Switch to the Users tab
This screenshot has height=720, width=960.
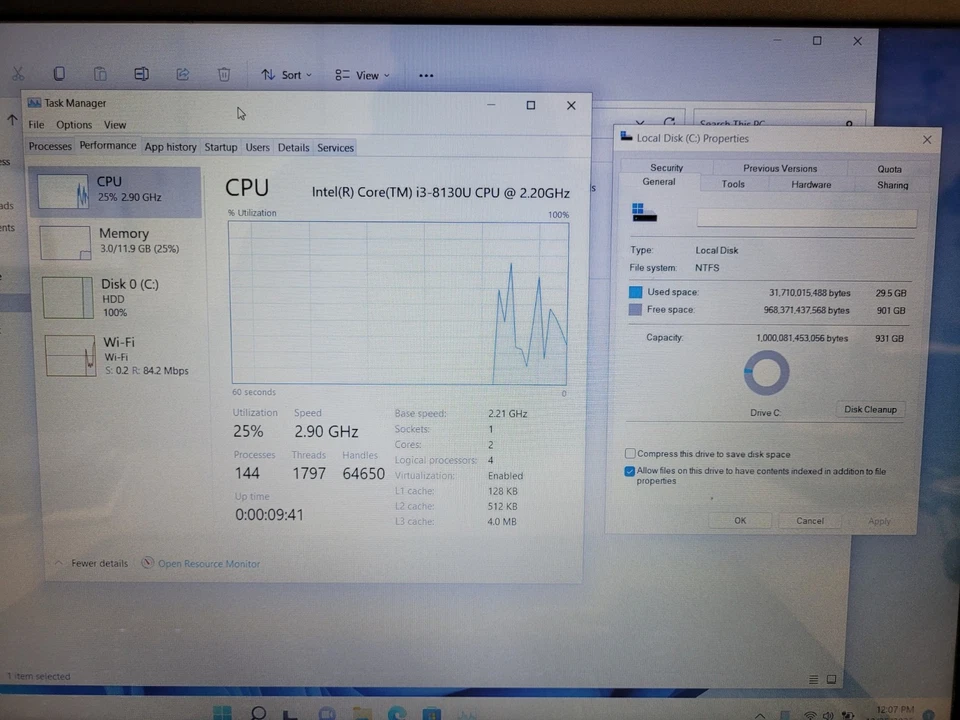coord(257,148)
